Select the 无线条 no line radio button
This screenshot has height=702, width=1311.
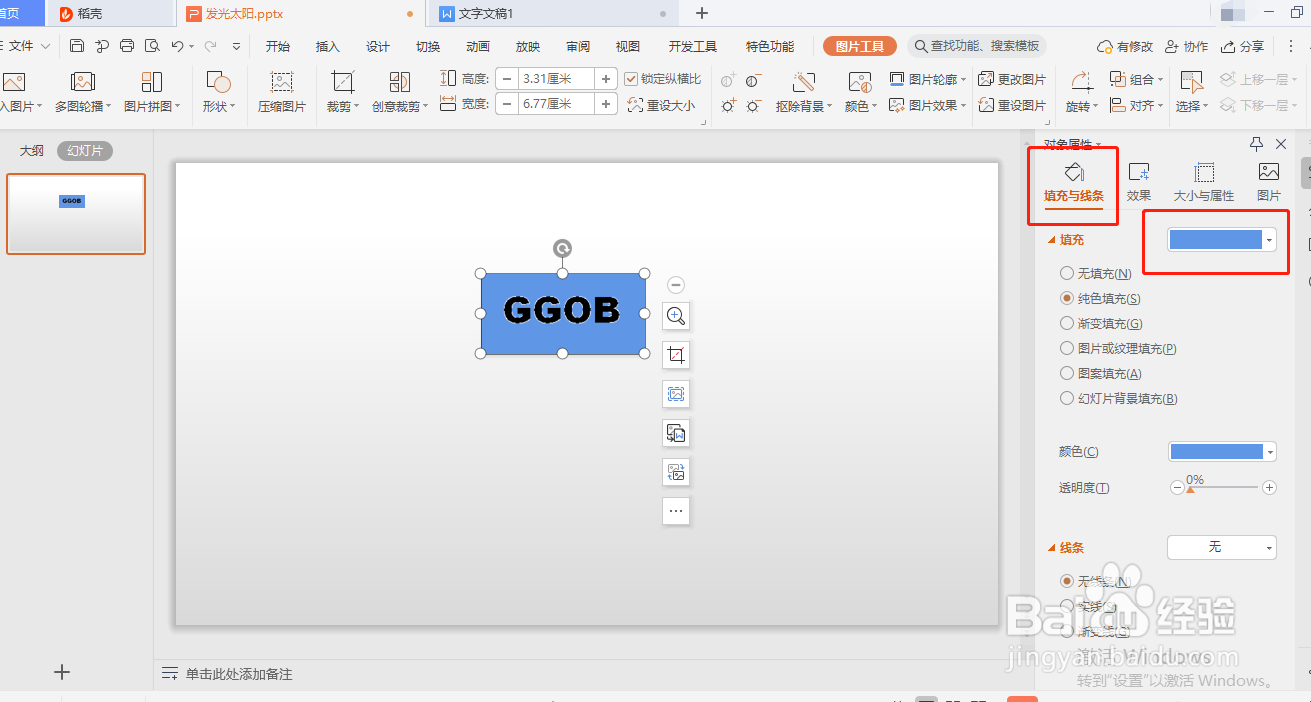coord(1067,580)
